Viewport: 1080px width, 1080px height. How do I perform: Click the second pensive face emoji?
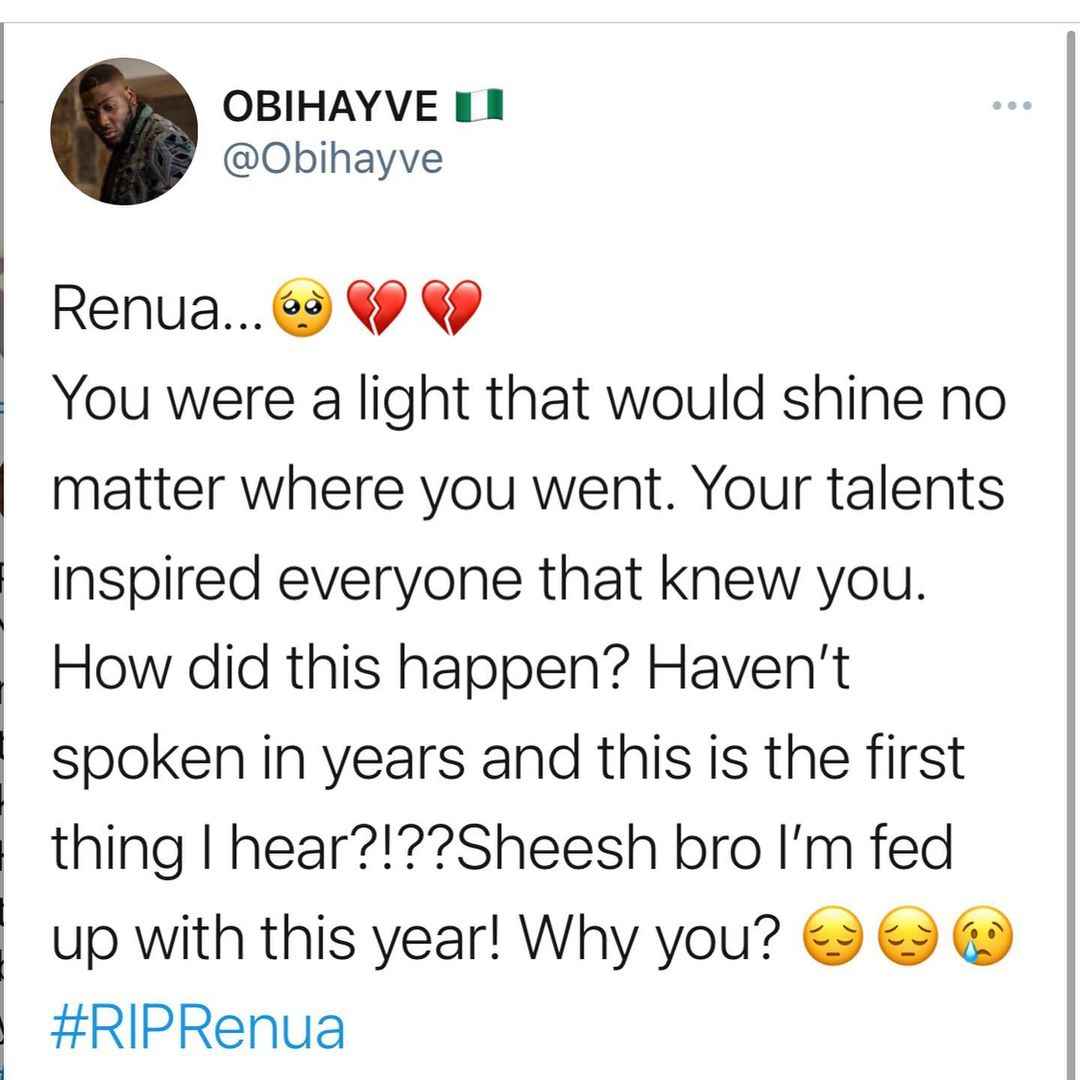coord(906,939)
